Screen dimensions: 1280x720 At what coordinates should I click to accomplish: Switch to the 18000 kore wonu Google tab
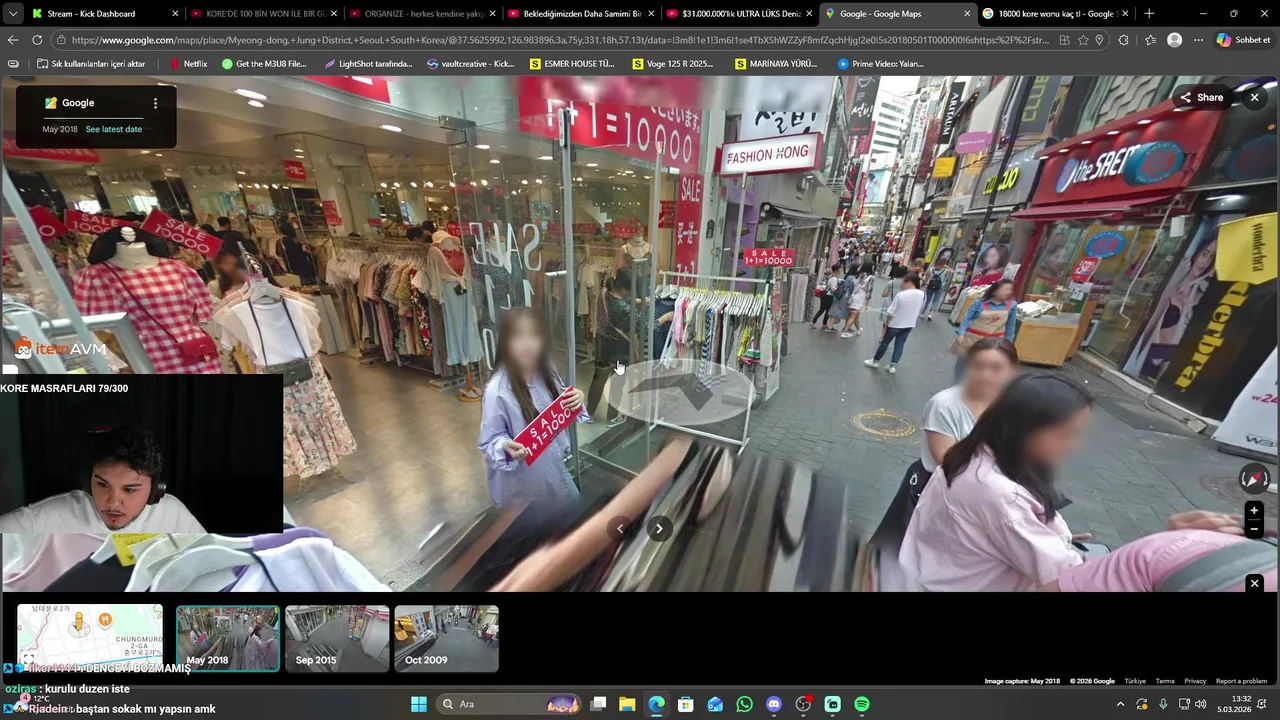1057,14
